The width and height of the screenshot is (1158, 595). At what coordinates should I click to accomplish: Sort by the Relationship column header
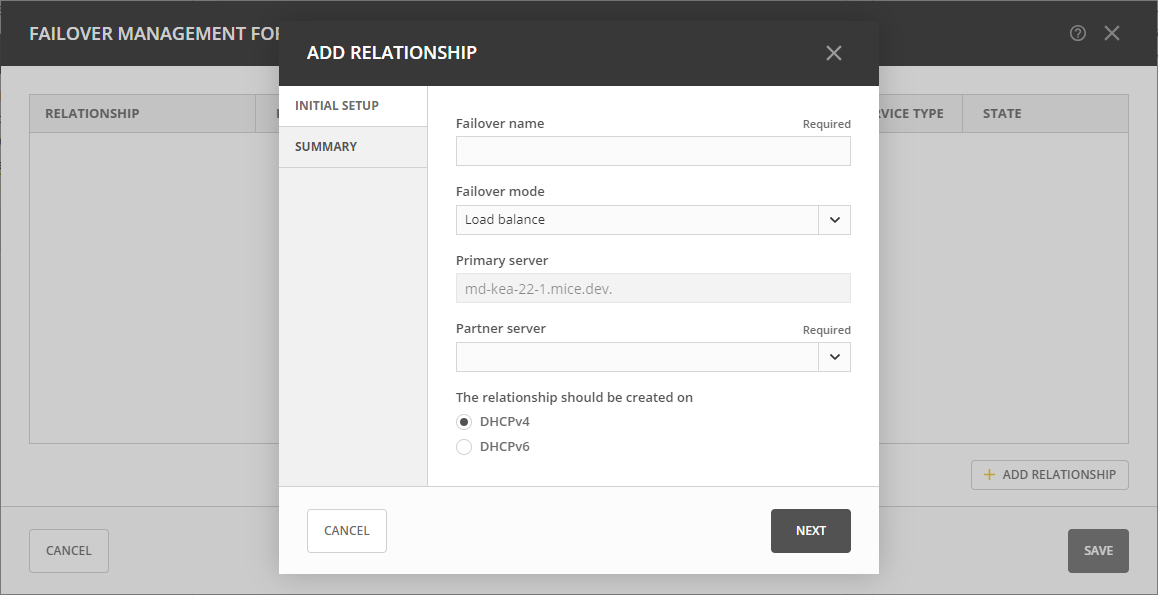pyautogui.click(x=92, y=114)
